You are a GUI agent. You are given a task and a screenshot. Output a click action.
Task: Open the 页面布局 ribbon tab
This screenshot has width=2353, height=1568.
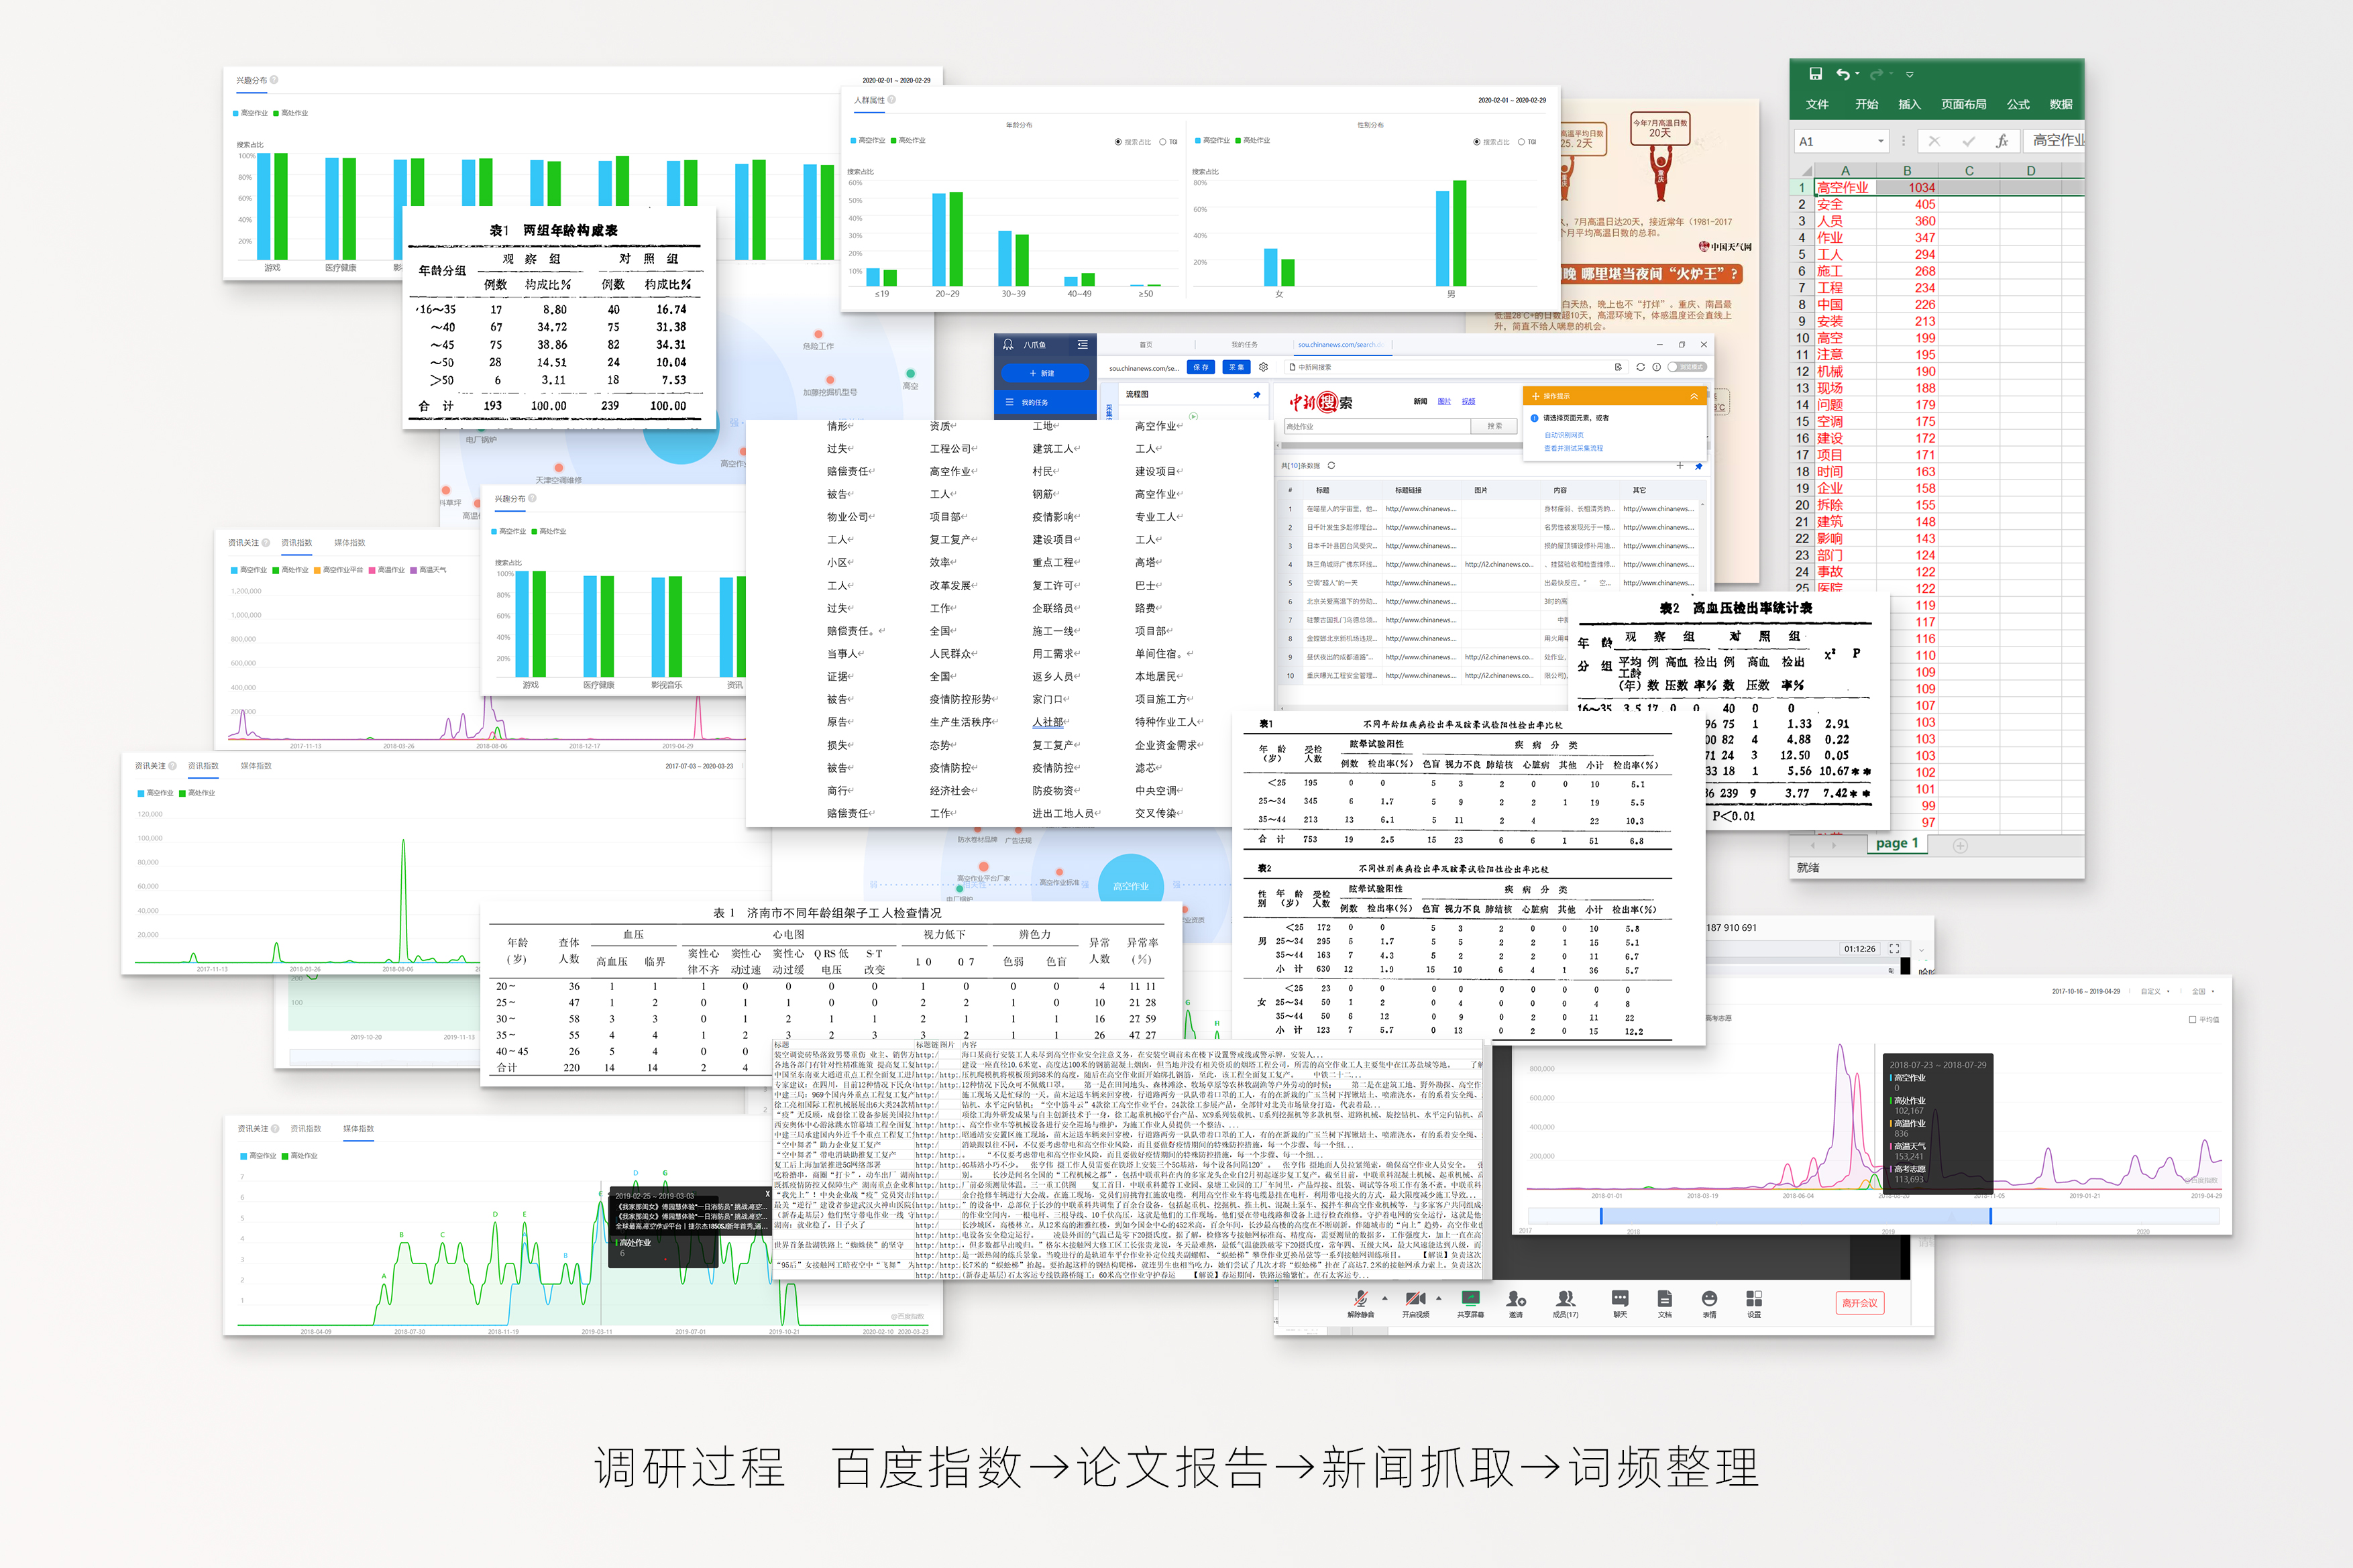click(1963, 104)
